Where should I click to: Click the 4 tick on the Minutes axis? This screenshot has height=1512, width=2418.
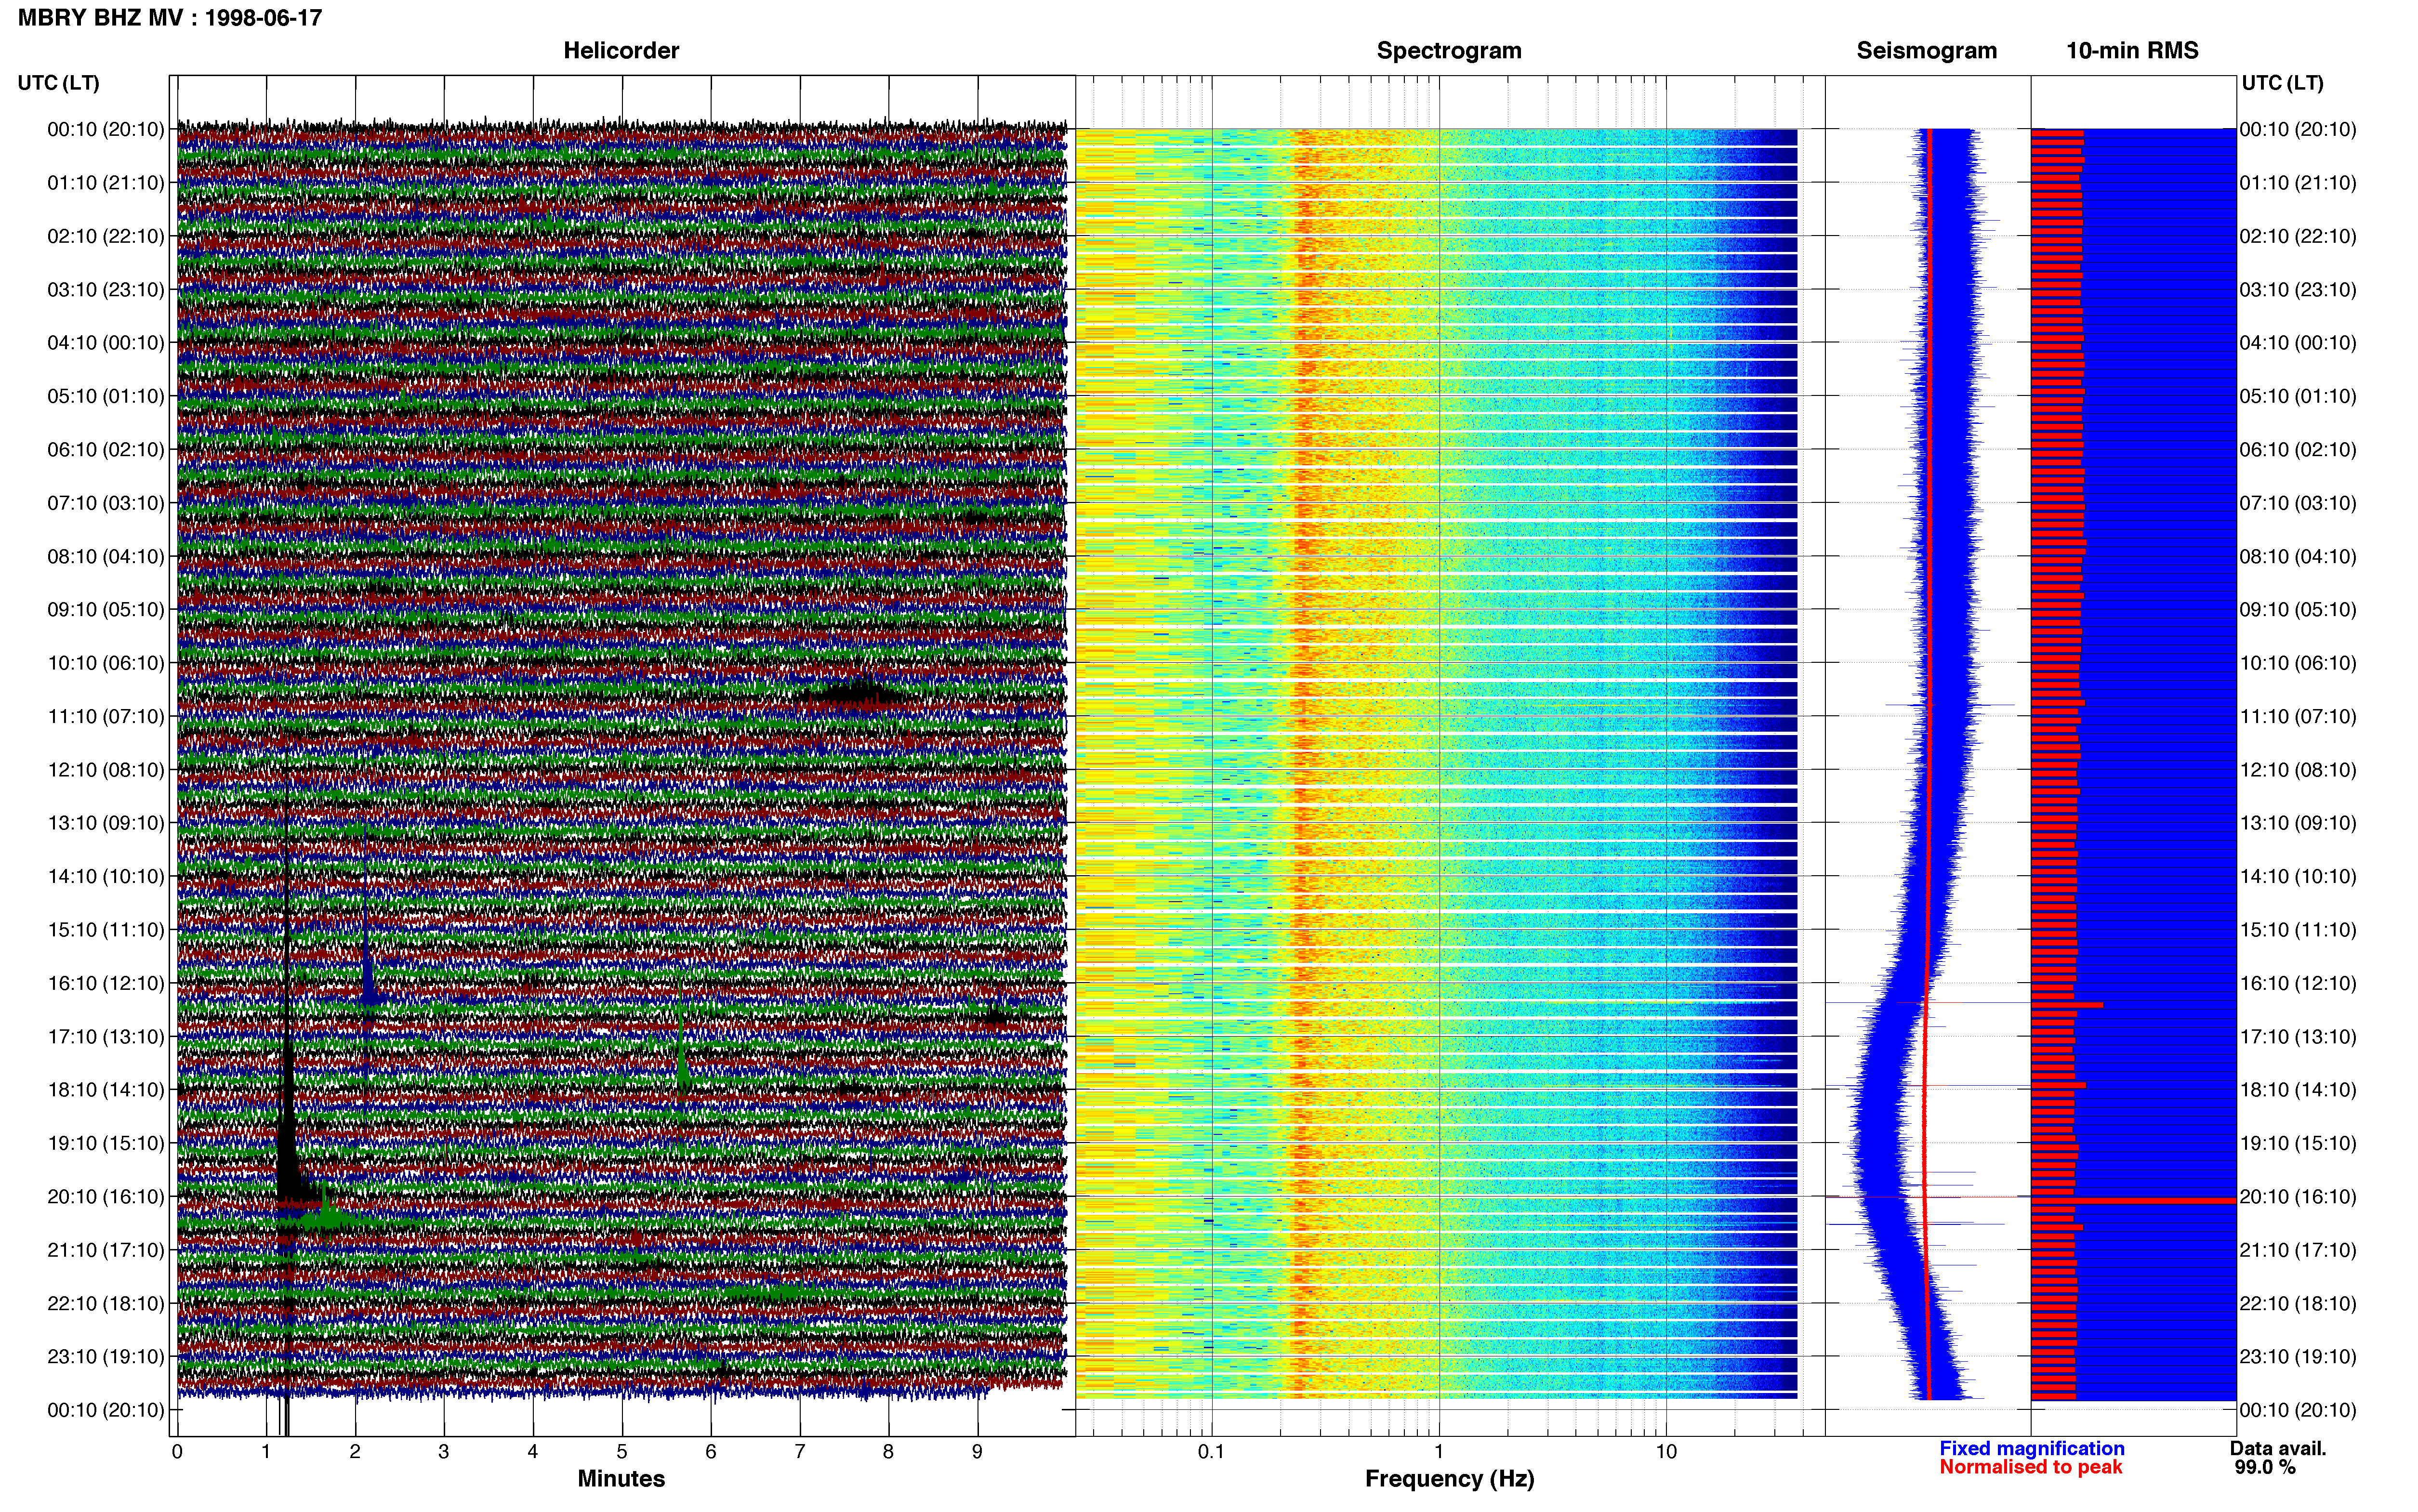533,1452
